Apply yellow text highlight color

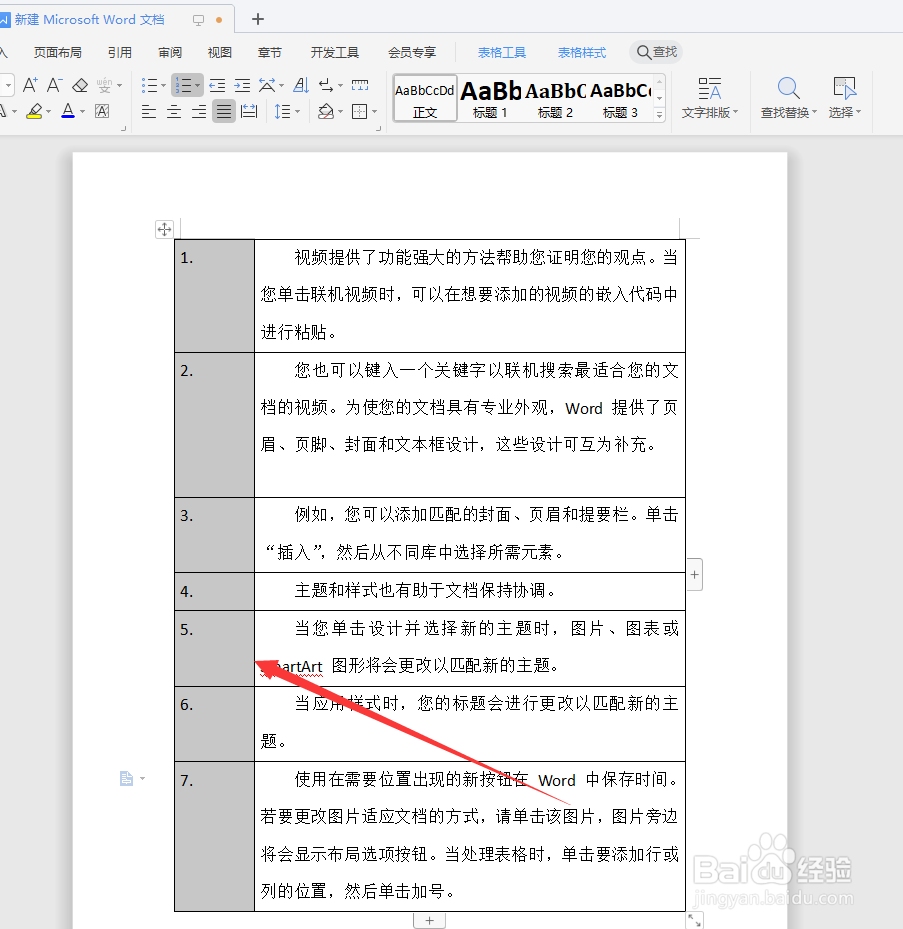34,111
